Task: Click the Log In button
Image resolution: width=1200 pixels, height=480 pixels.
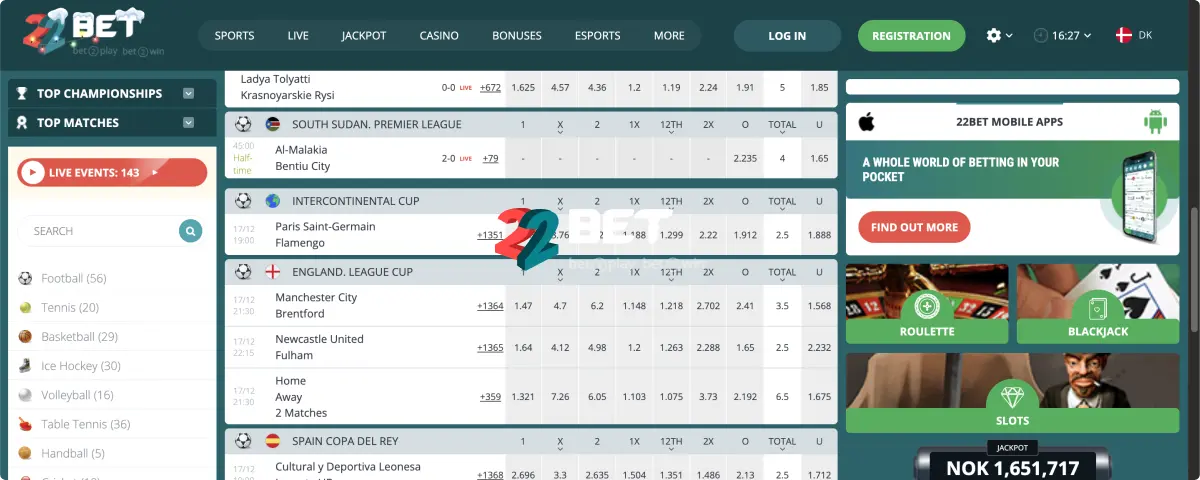Action: point(787,36)
